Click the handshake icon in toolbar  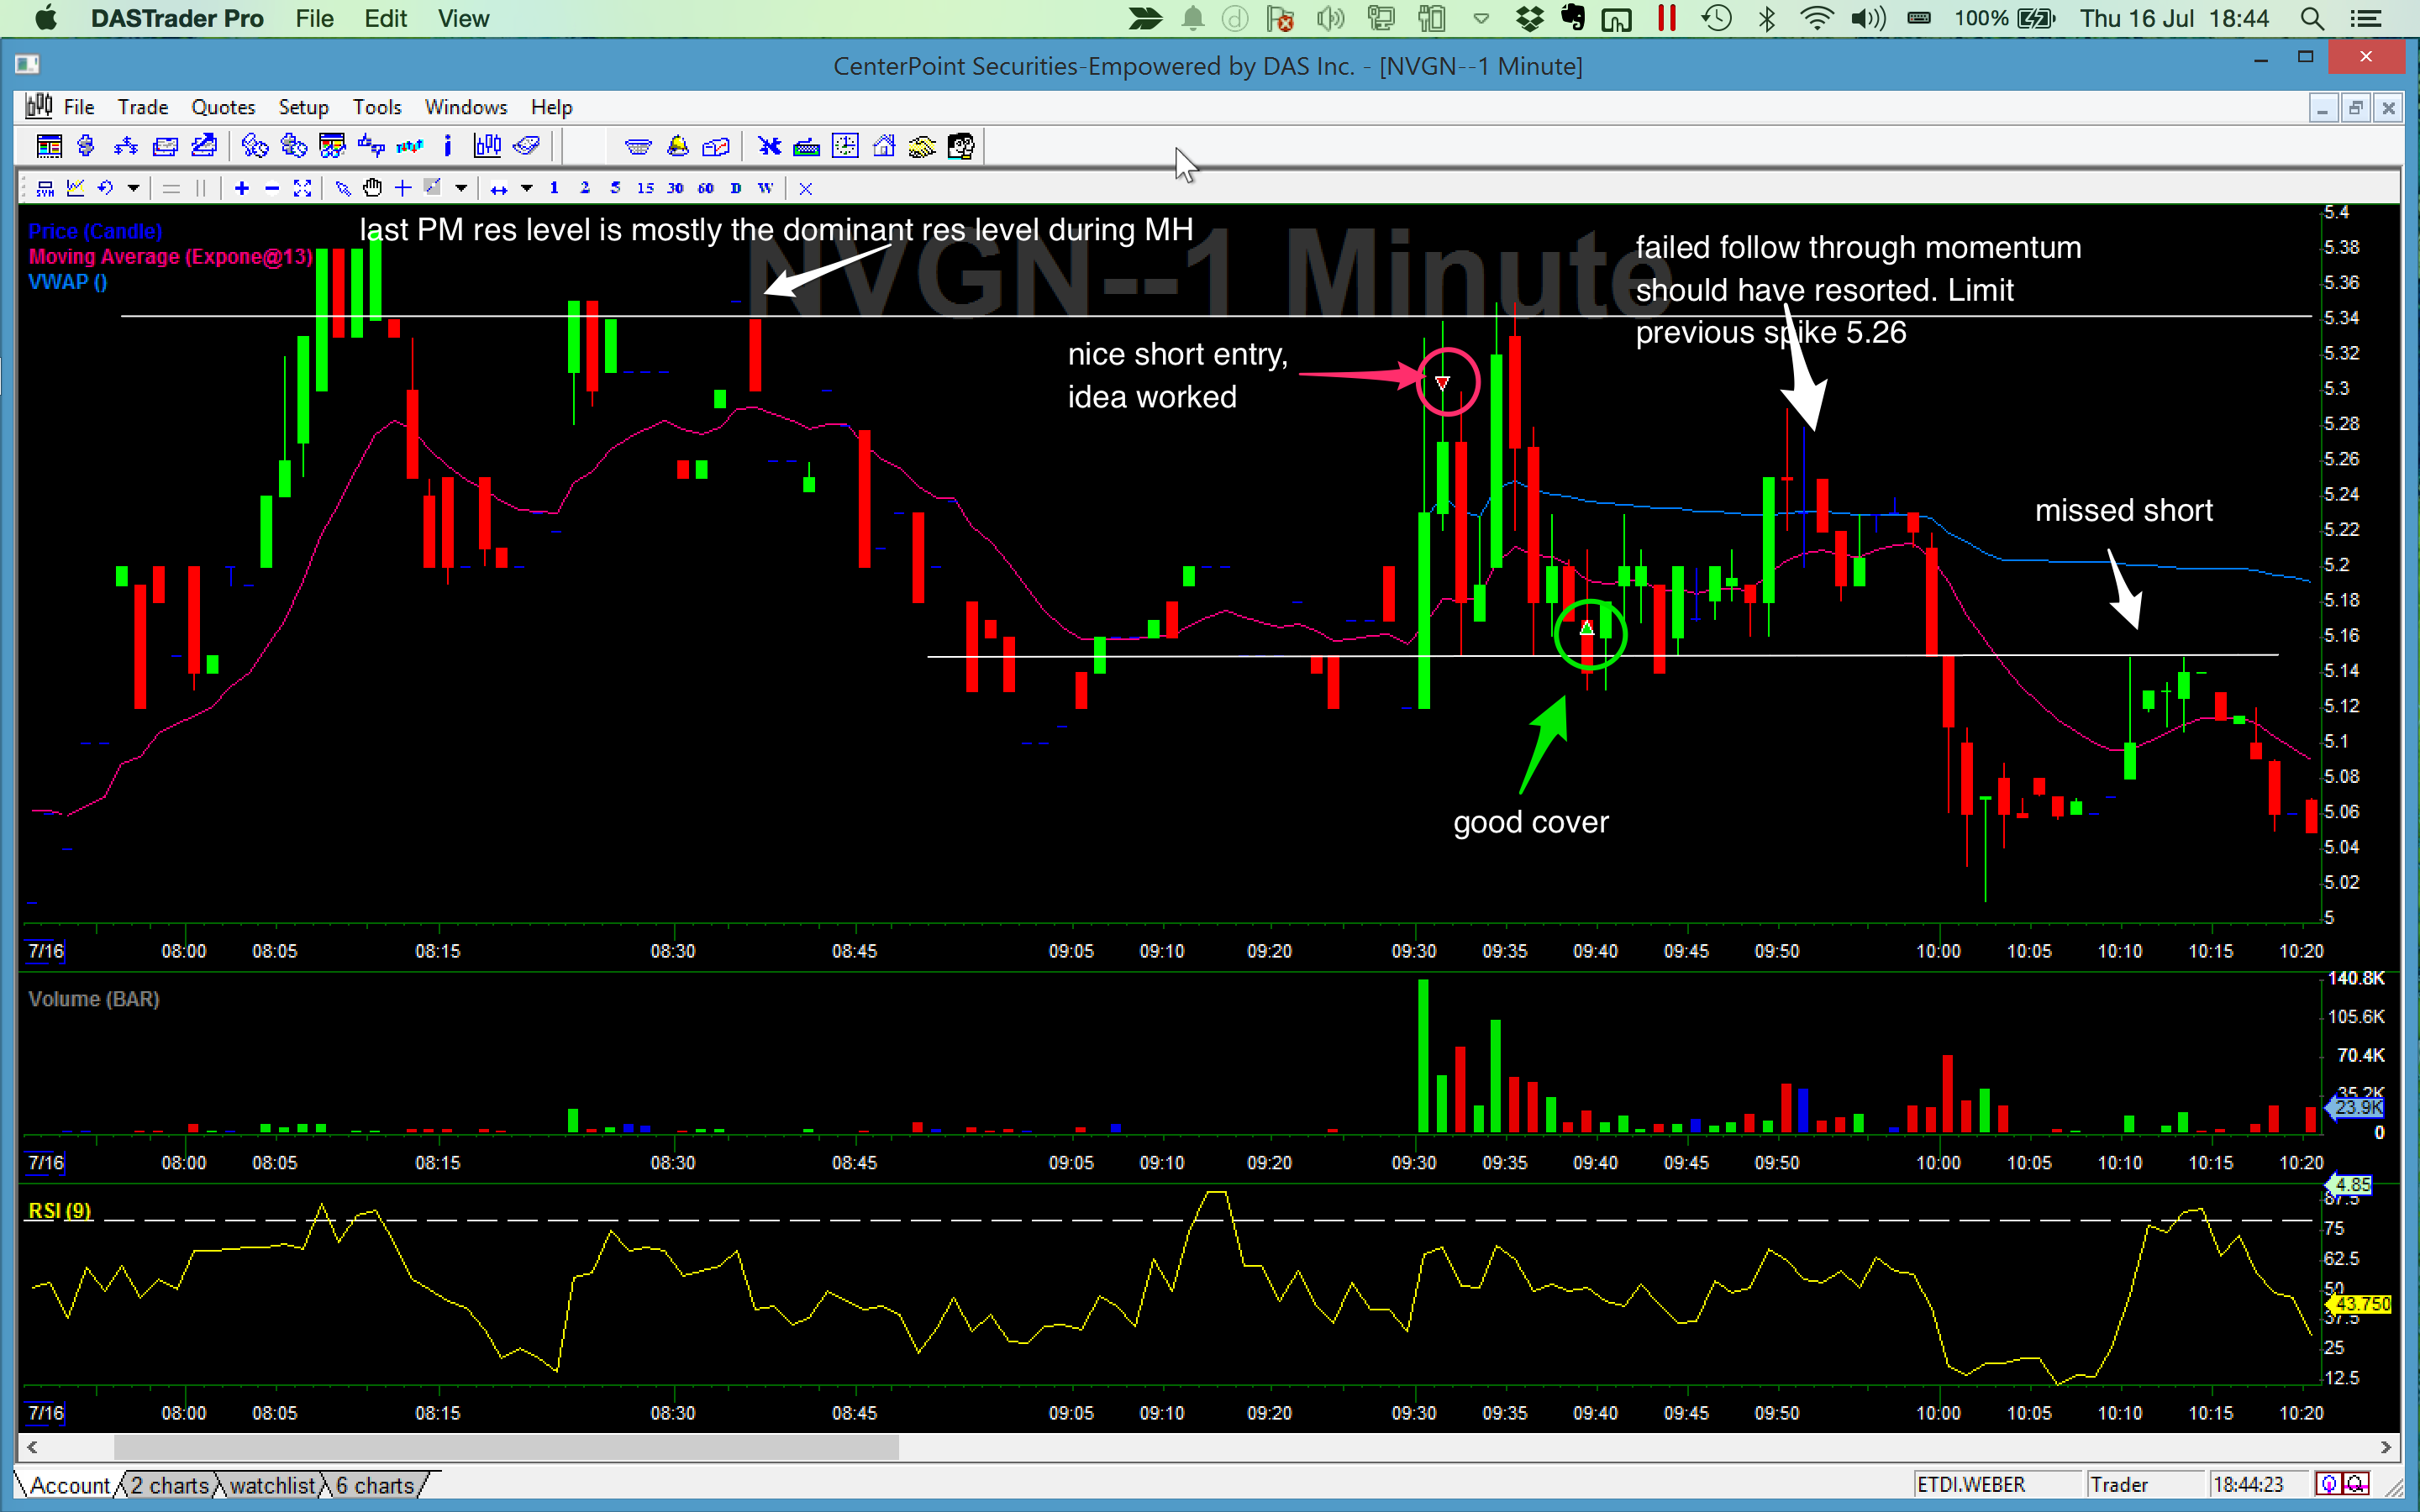921,147
